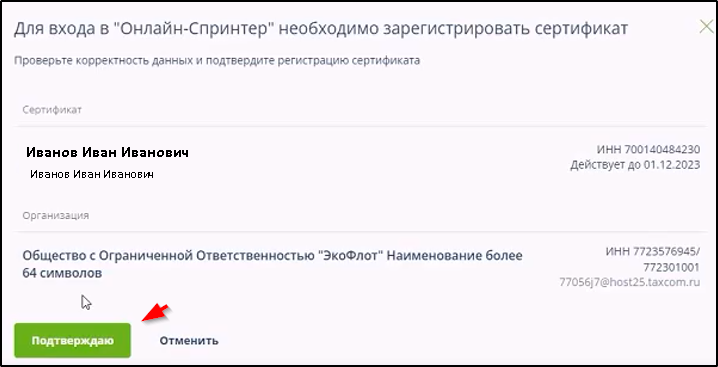Click the ИНН 700140484230 value
718x367 pixels.
pyautogui.click(x=648, y=150)
